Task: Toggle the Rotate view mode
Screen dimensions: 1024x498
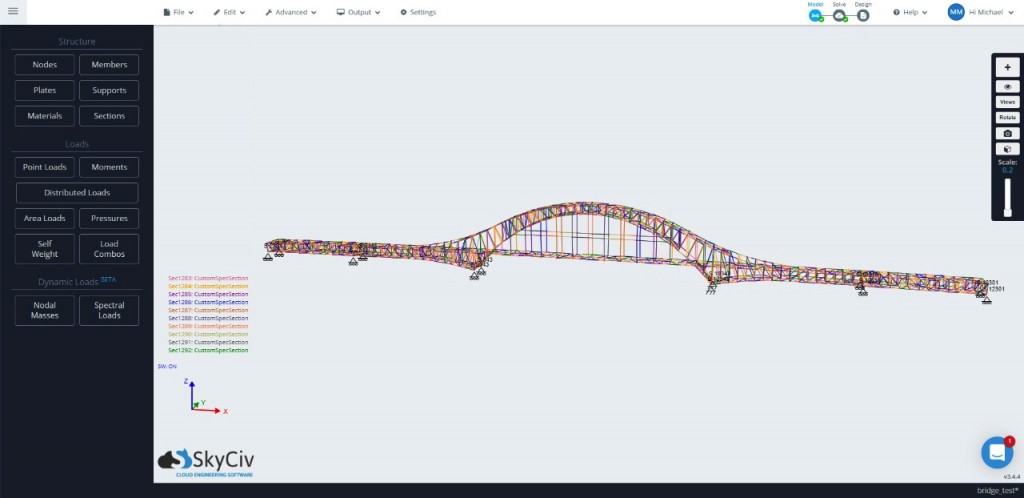Action: coord(1007,117)
